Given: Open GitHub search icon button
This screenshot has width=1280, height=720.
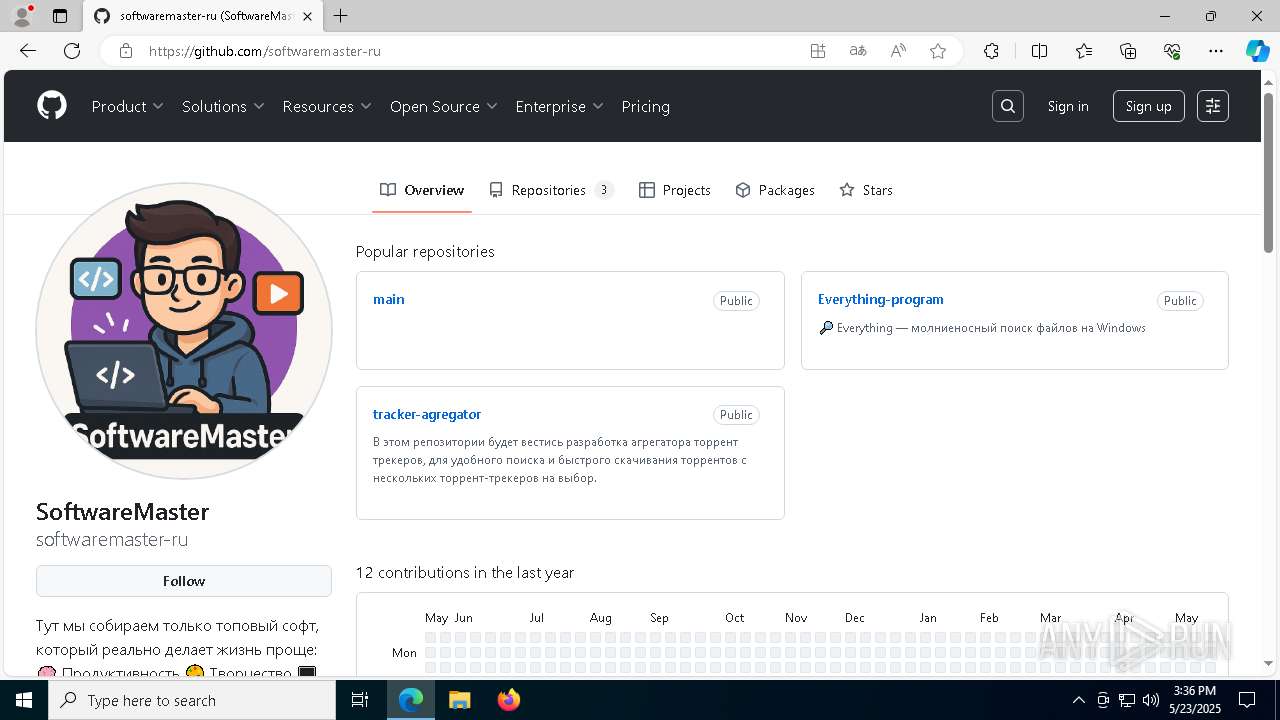Looking at the screenshot, I should tap(1008, 106).
